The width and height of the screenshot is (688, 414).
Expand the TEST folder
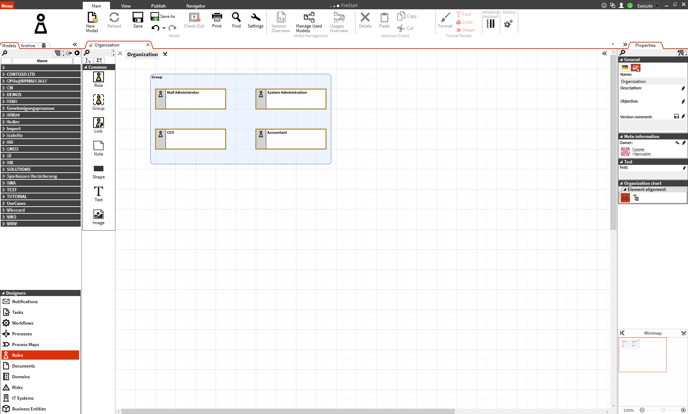point(4,190)
